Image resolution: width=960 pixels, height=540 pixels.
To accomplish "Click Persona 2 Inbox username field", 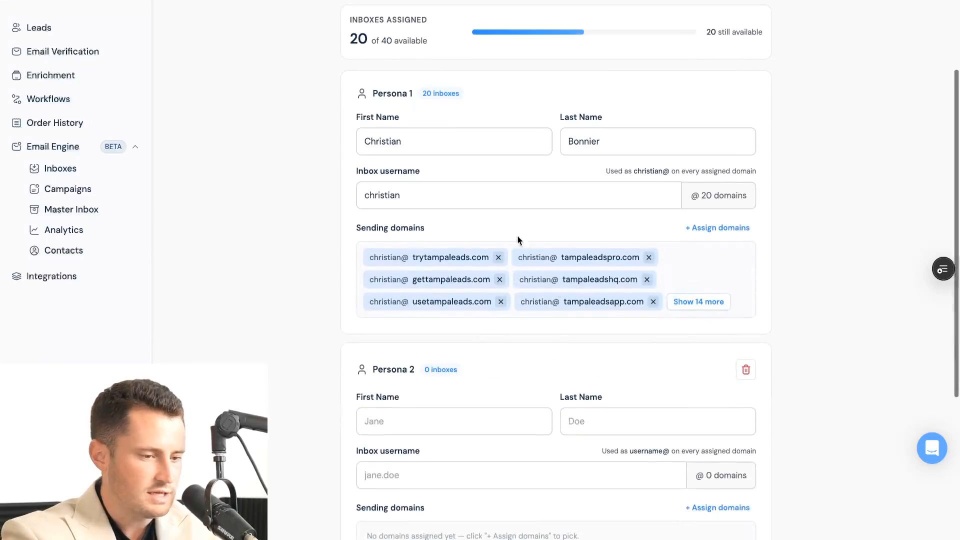I will (x=521, y=475).
